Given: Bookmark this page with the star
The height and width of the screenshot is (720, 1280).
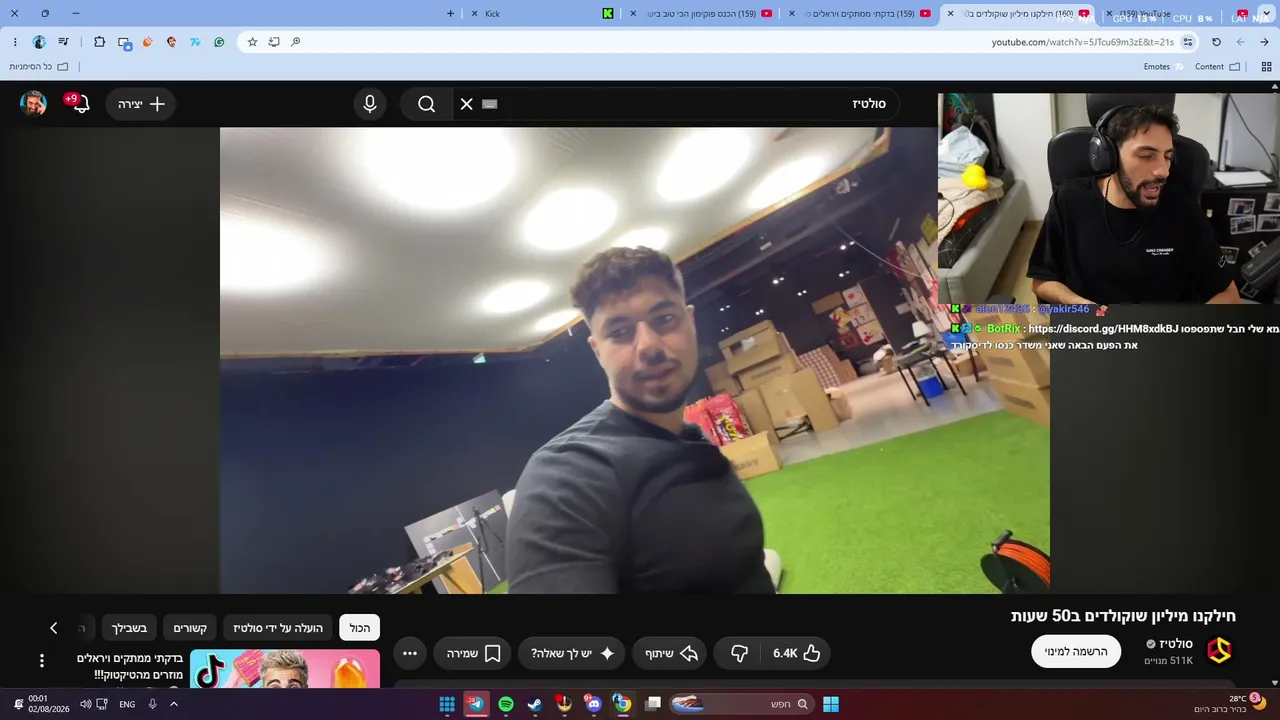Looking at the screenshot, I should click(252, 42).
